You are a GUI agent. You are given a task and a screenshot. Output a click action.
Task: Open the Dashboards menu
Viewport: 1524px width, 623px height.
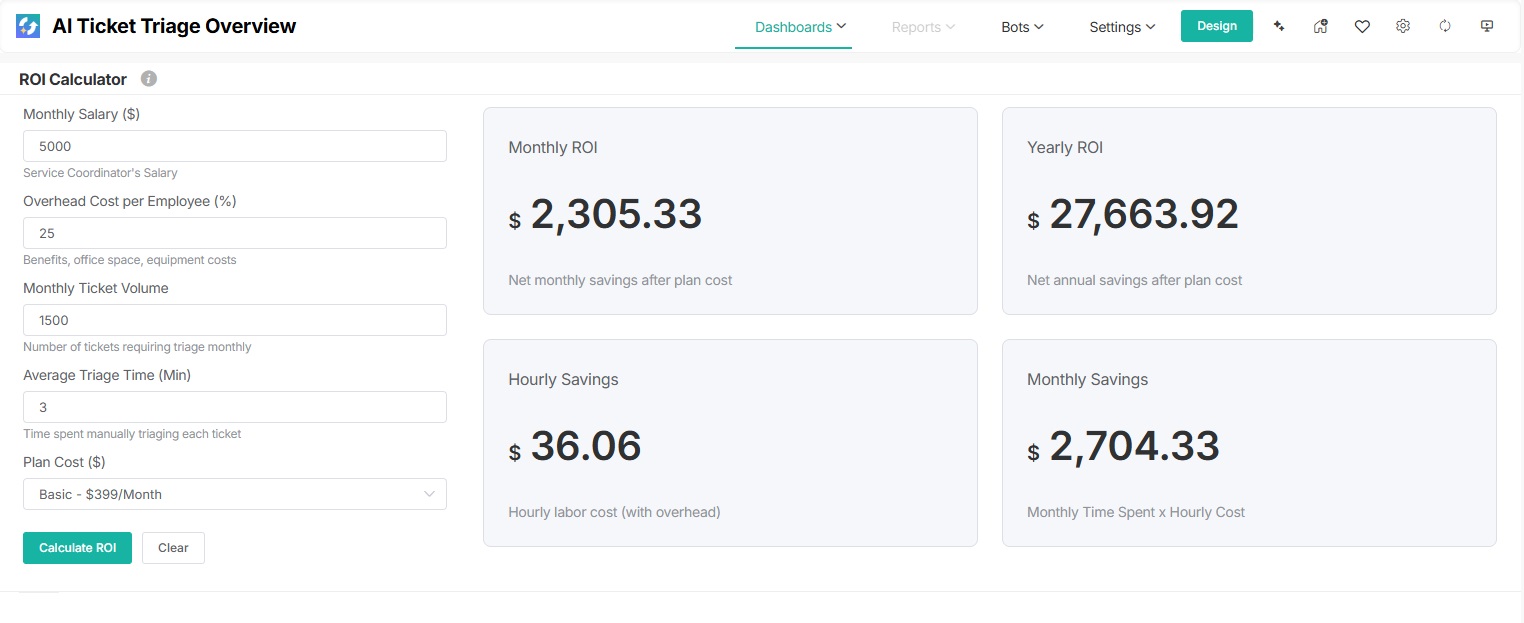point(800,27)
